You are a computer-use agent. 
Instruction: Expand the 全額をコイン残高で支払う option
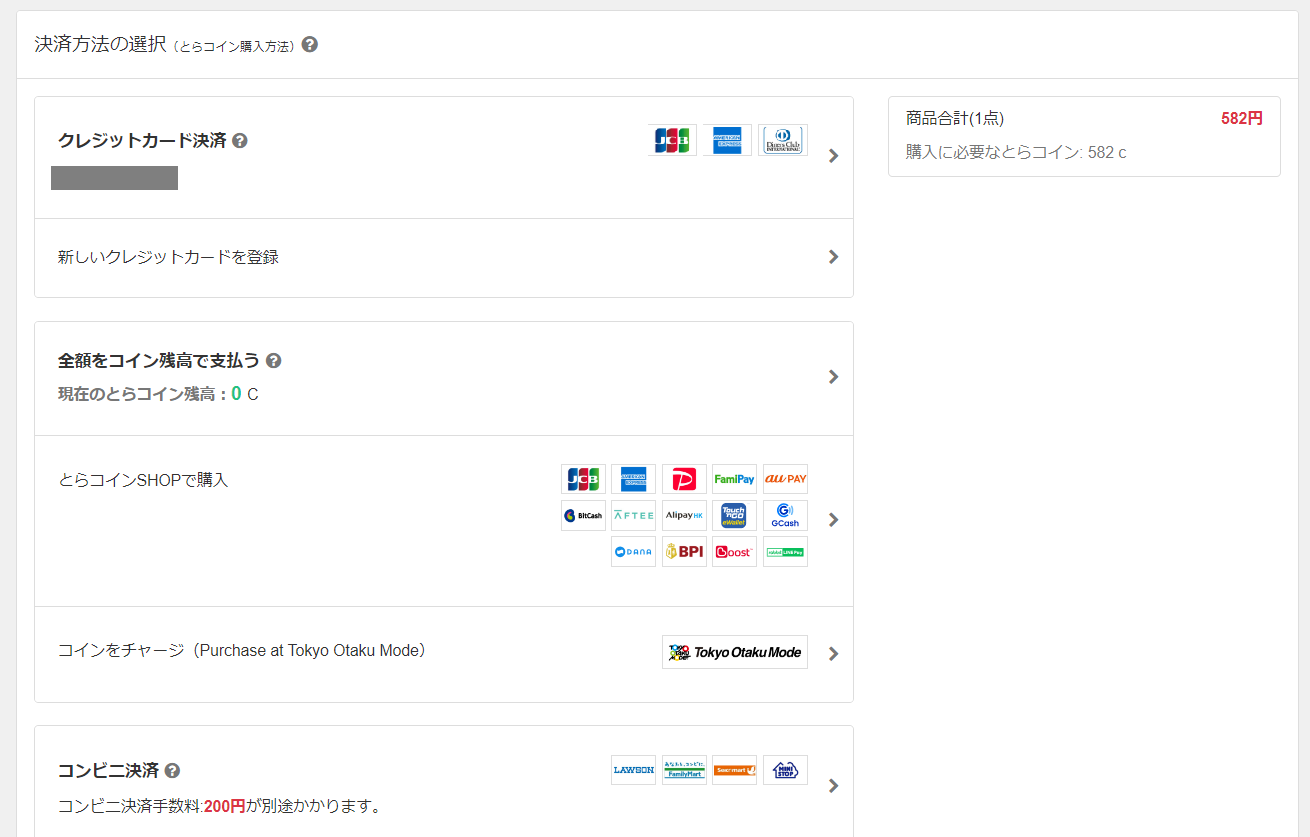[833, 377]
